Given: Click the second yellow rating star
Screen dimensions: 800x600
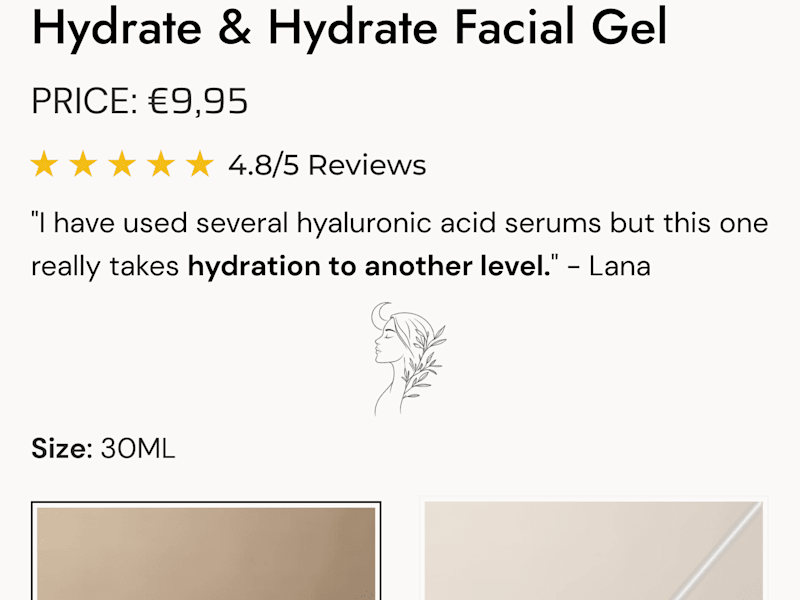Looking at the screenshot, I should click(83, 164).
